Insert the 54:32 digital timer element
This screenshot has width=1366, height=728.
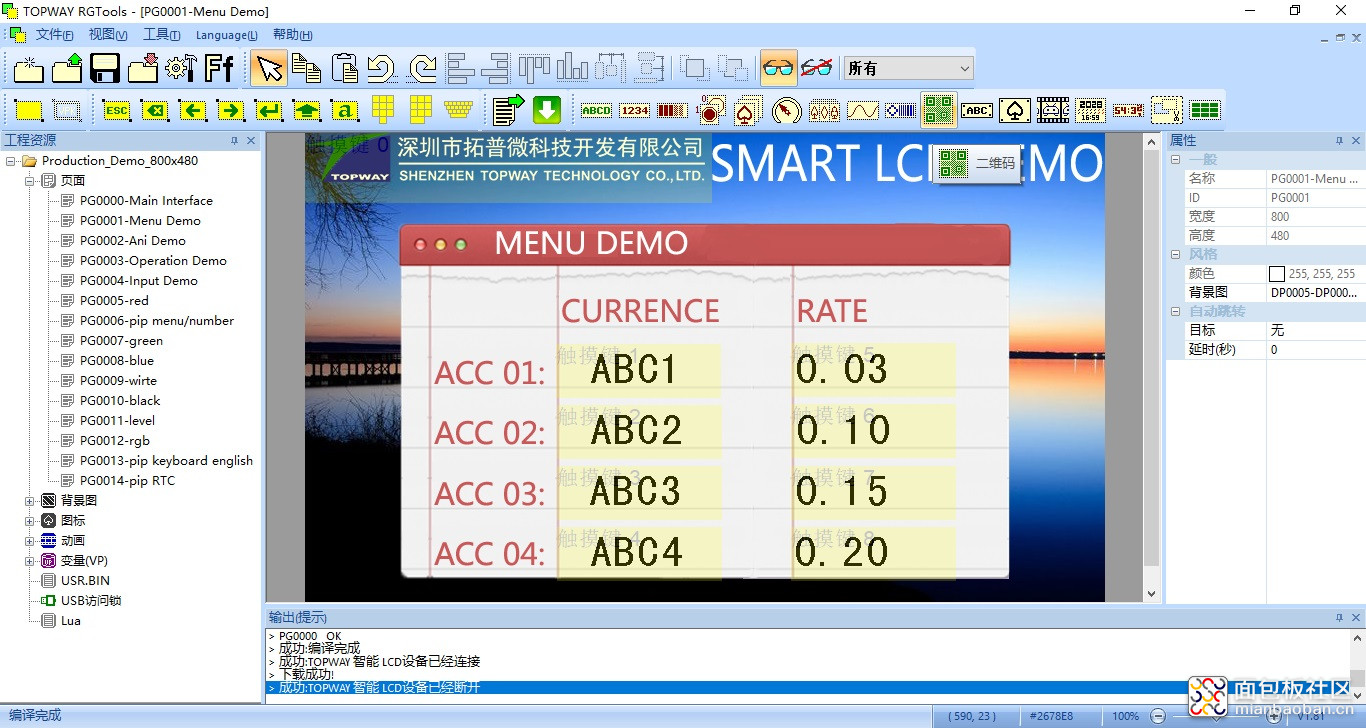(1128, 110)
